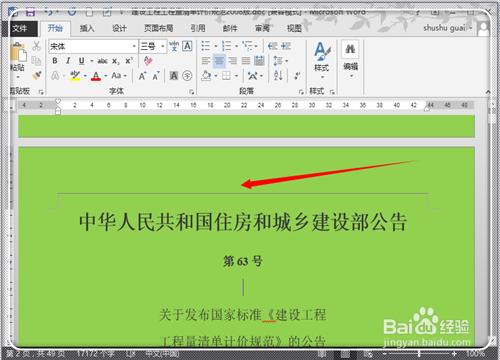Screen dimensions: 500x360
Task: Toggle show paragraph marks icon
Action: (296, 76)
